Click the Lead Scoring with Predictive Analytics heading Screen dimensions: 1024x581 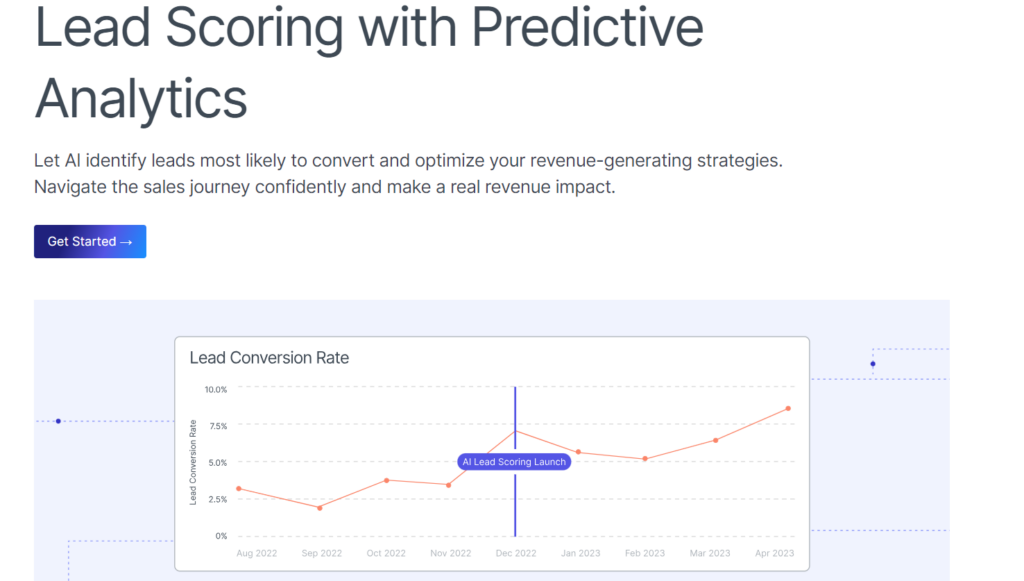tap(369, 62)
